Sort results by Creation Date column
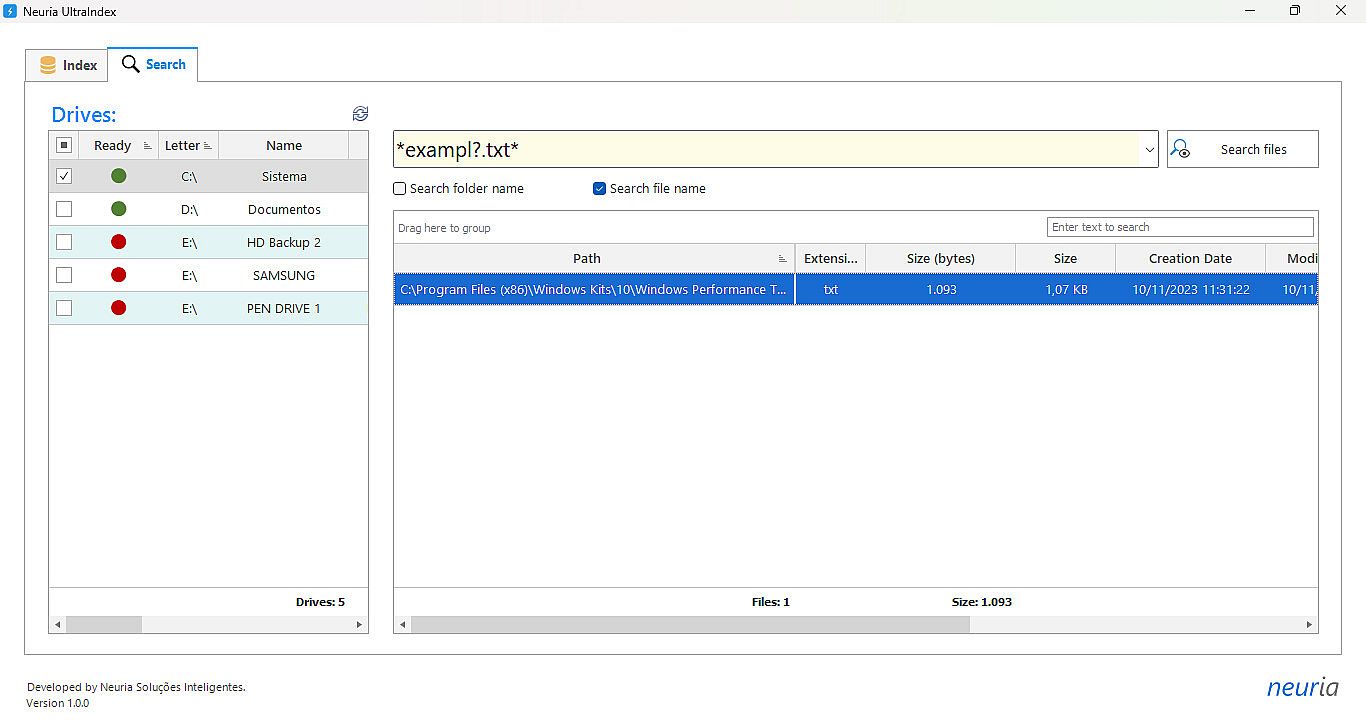Screen dimensions: 1366x720 (1189, 258)
